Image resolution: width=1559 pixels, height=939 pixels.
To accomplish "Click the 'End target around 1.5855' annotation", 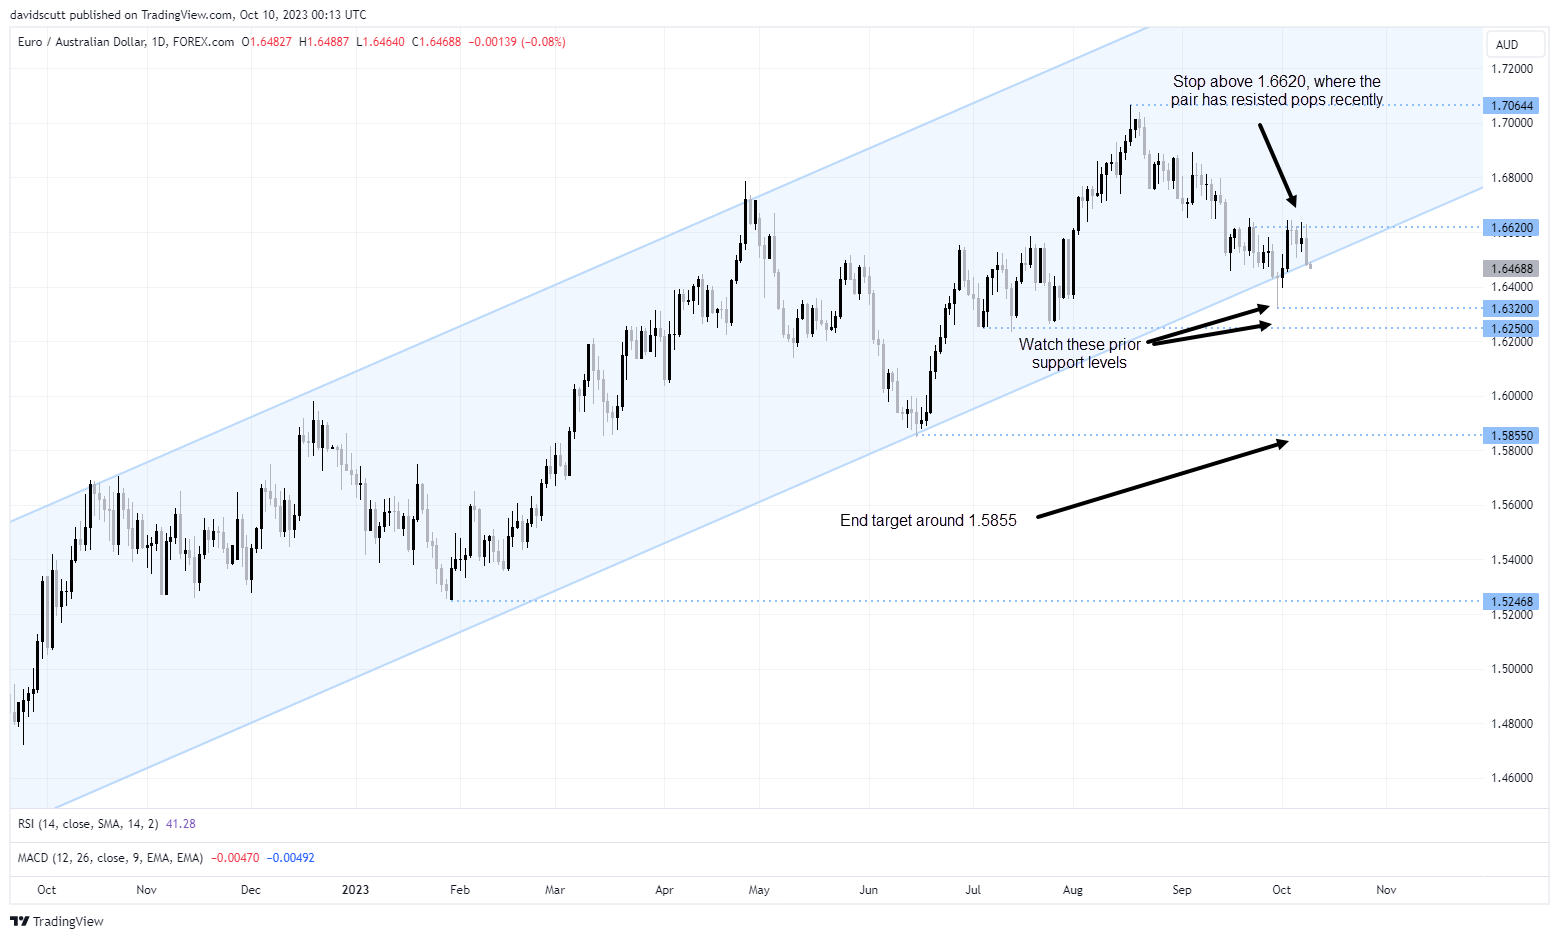I will tap(928, 521).
